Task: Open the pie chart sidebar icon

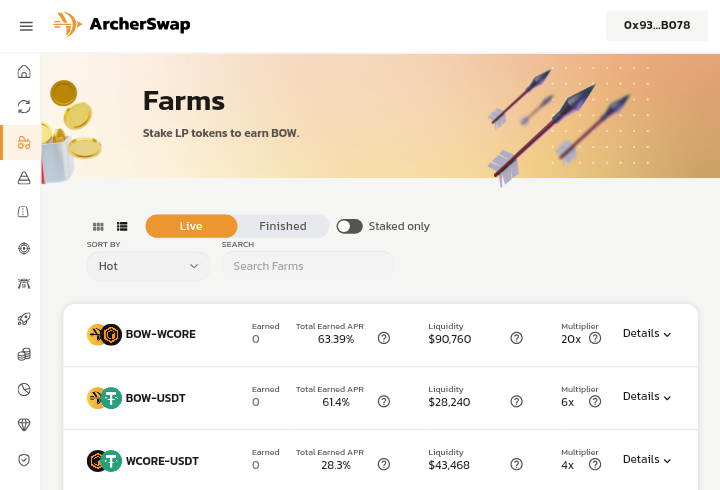Action: pos(24,389)
